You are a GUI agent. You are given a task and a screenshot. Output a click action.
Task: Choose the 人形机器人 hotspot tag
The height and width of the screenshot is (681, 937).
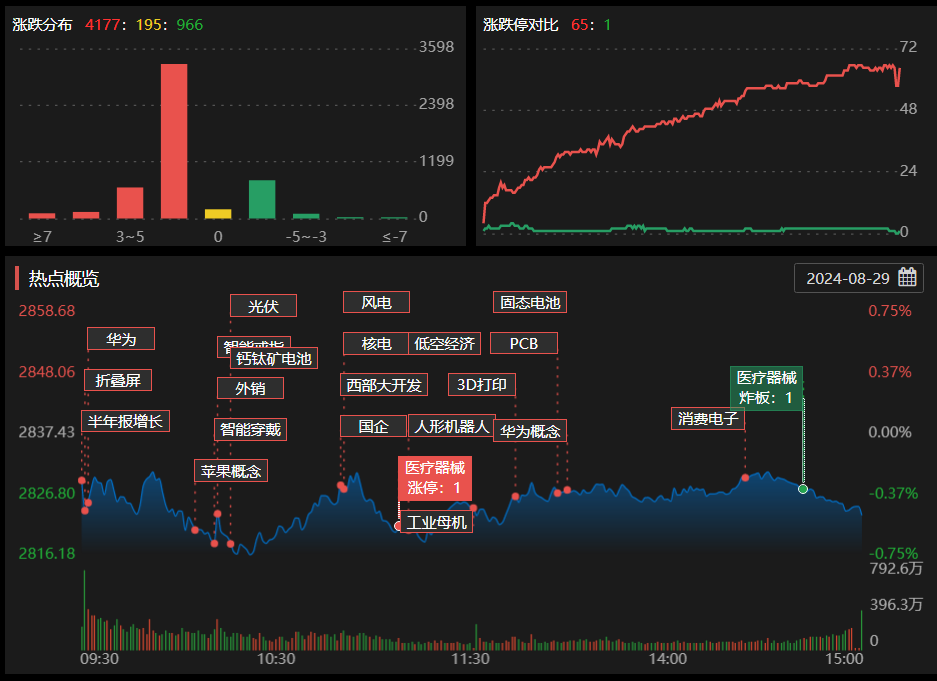[x=450, y=426]
